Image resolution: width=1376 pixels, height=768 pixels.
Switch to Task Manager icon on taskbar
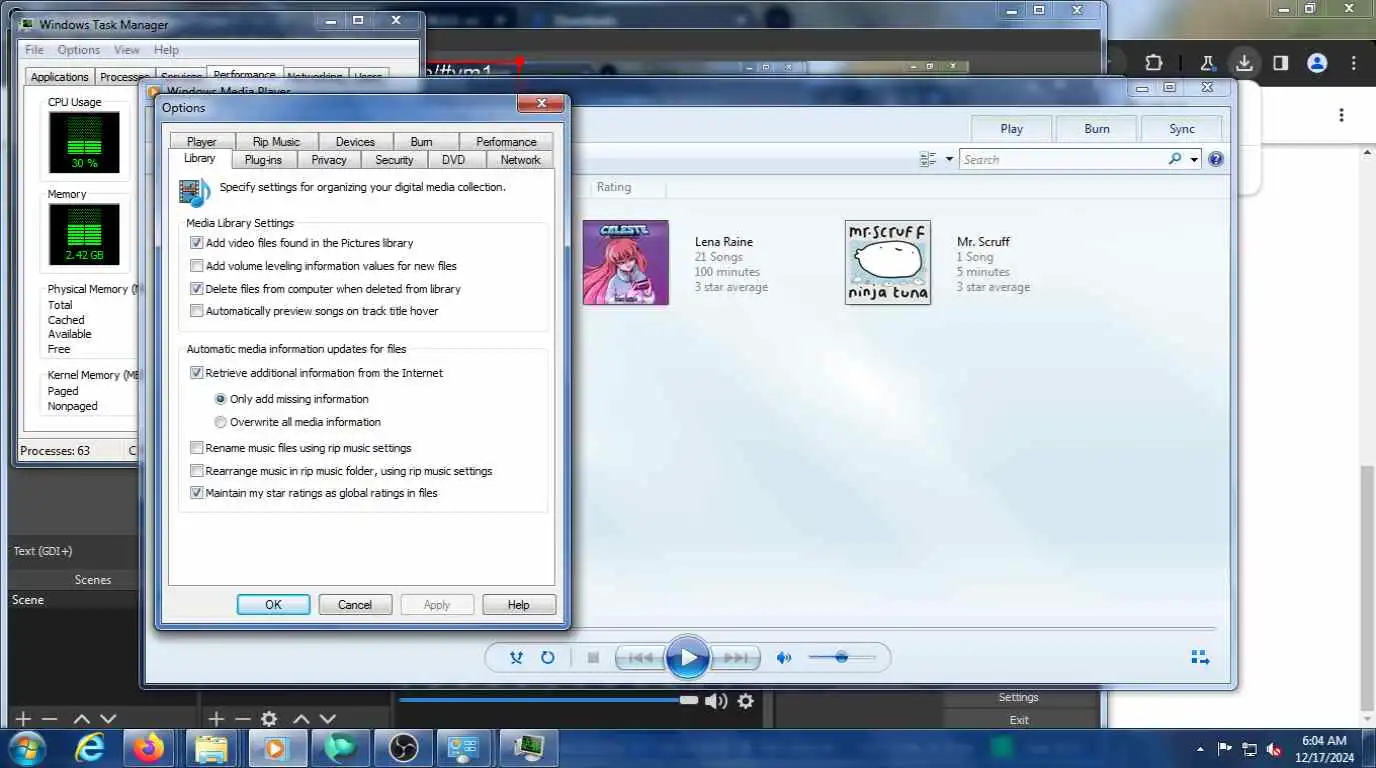click(528, 748)
